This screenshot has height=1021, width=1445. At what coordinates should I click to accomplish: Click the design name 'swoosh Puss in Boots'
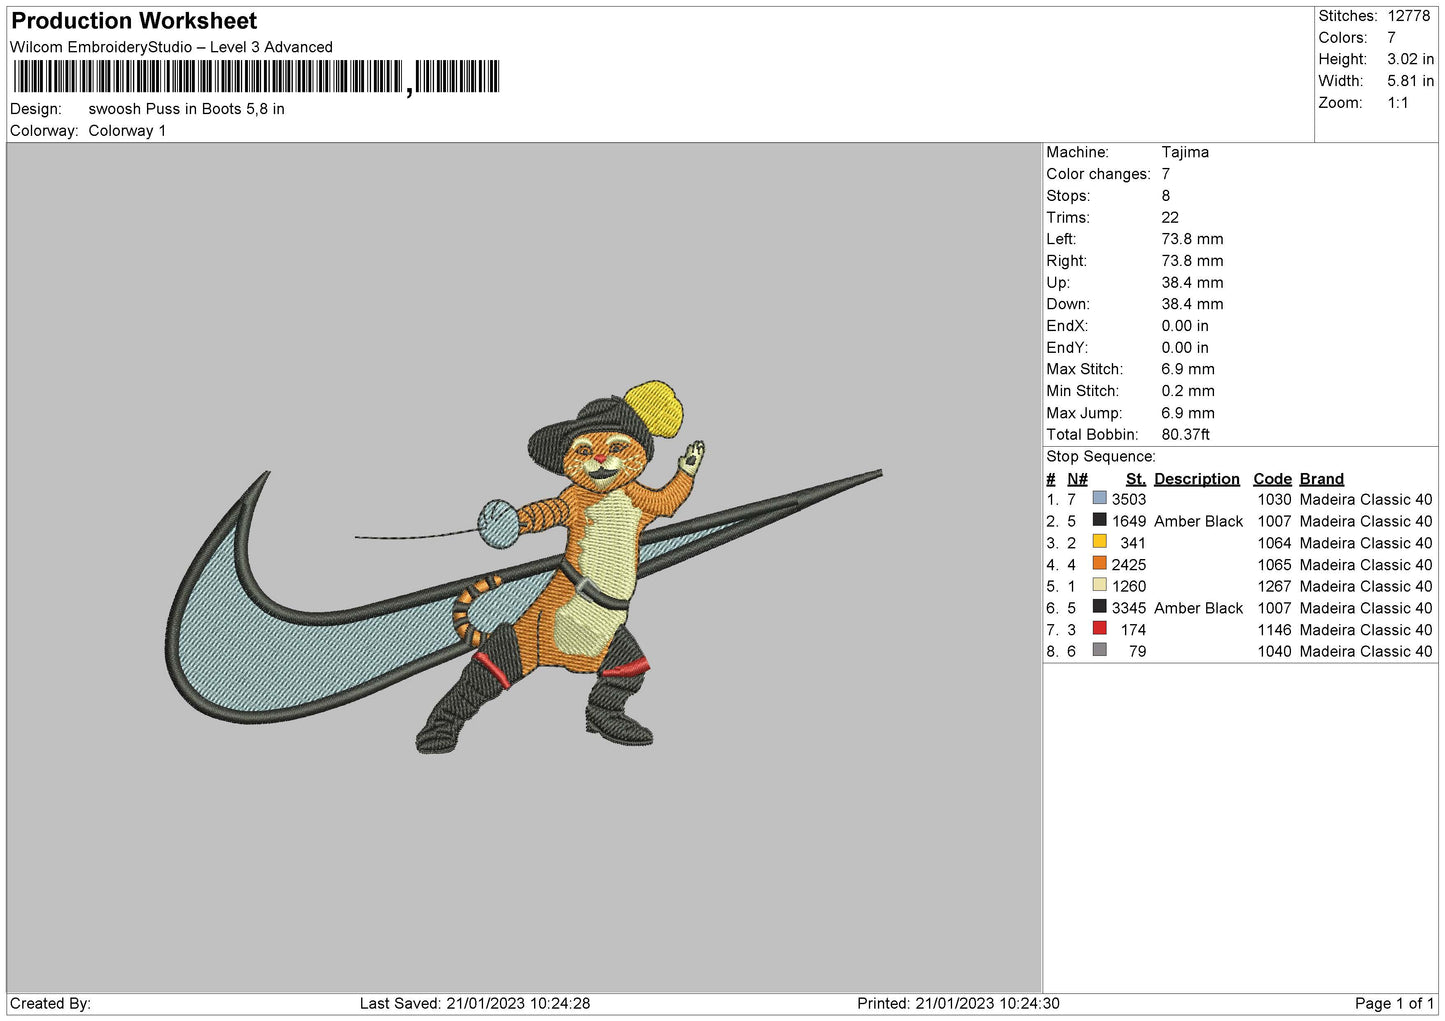[x=186, y=109]
